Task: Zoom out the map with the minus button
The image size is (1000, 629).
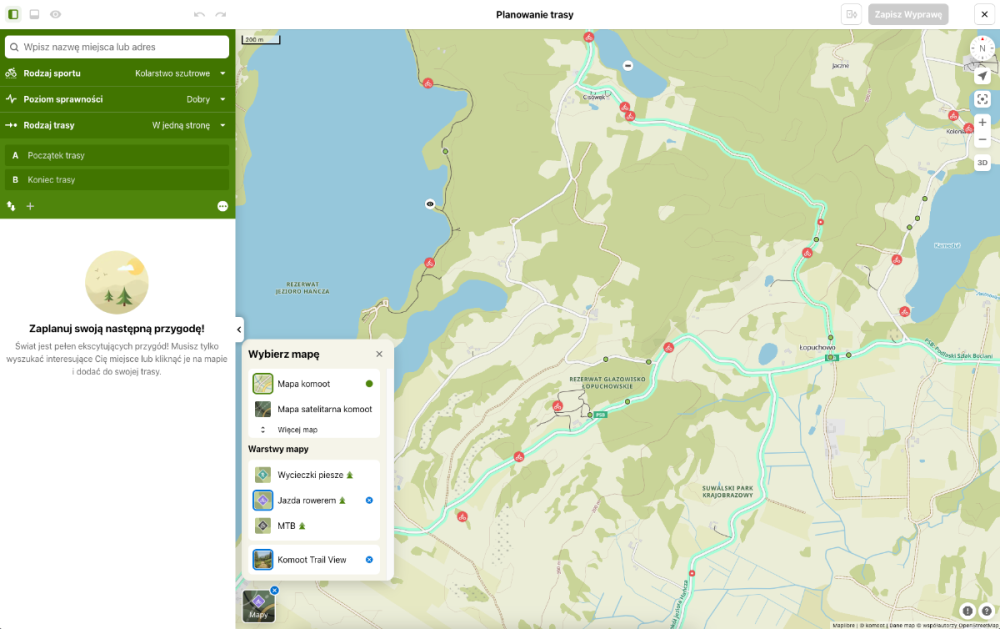Action: (x=982, y=139)
